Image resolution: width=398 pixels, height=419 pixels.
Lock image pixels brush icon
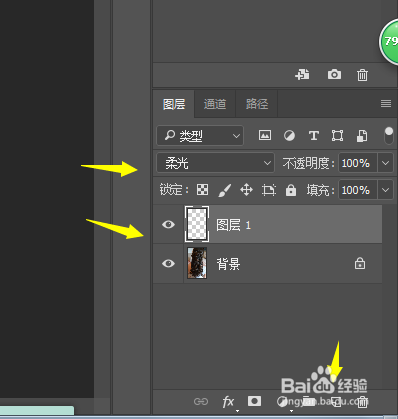click(x=225, y=190)
